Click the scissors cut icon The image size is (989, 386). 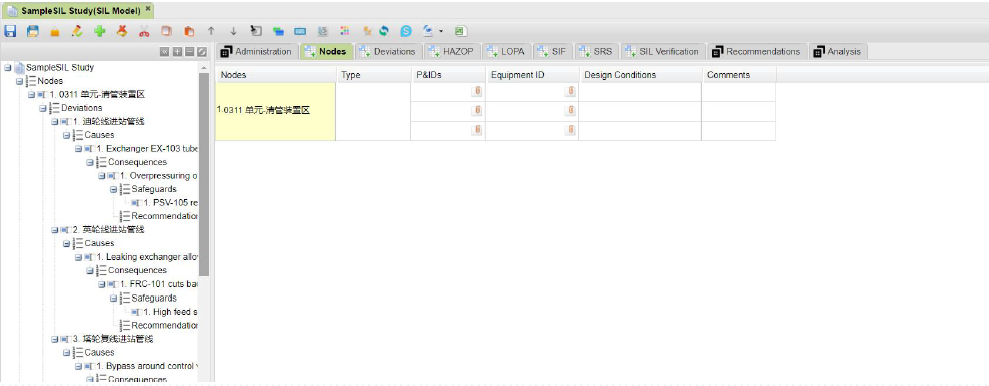point(144,30)
